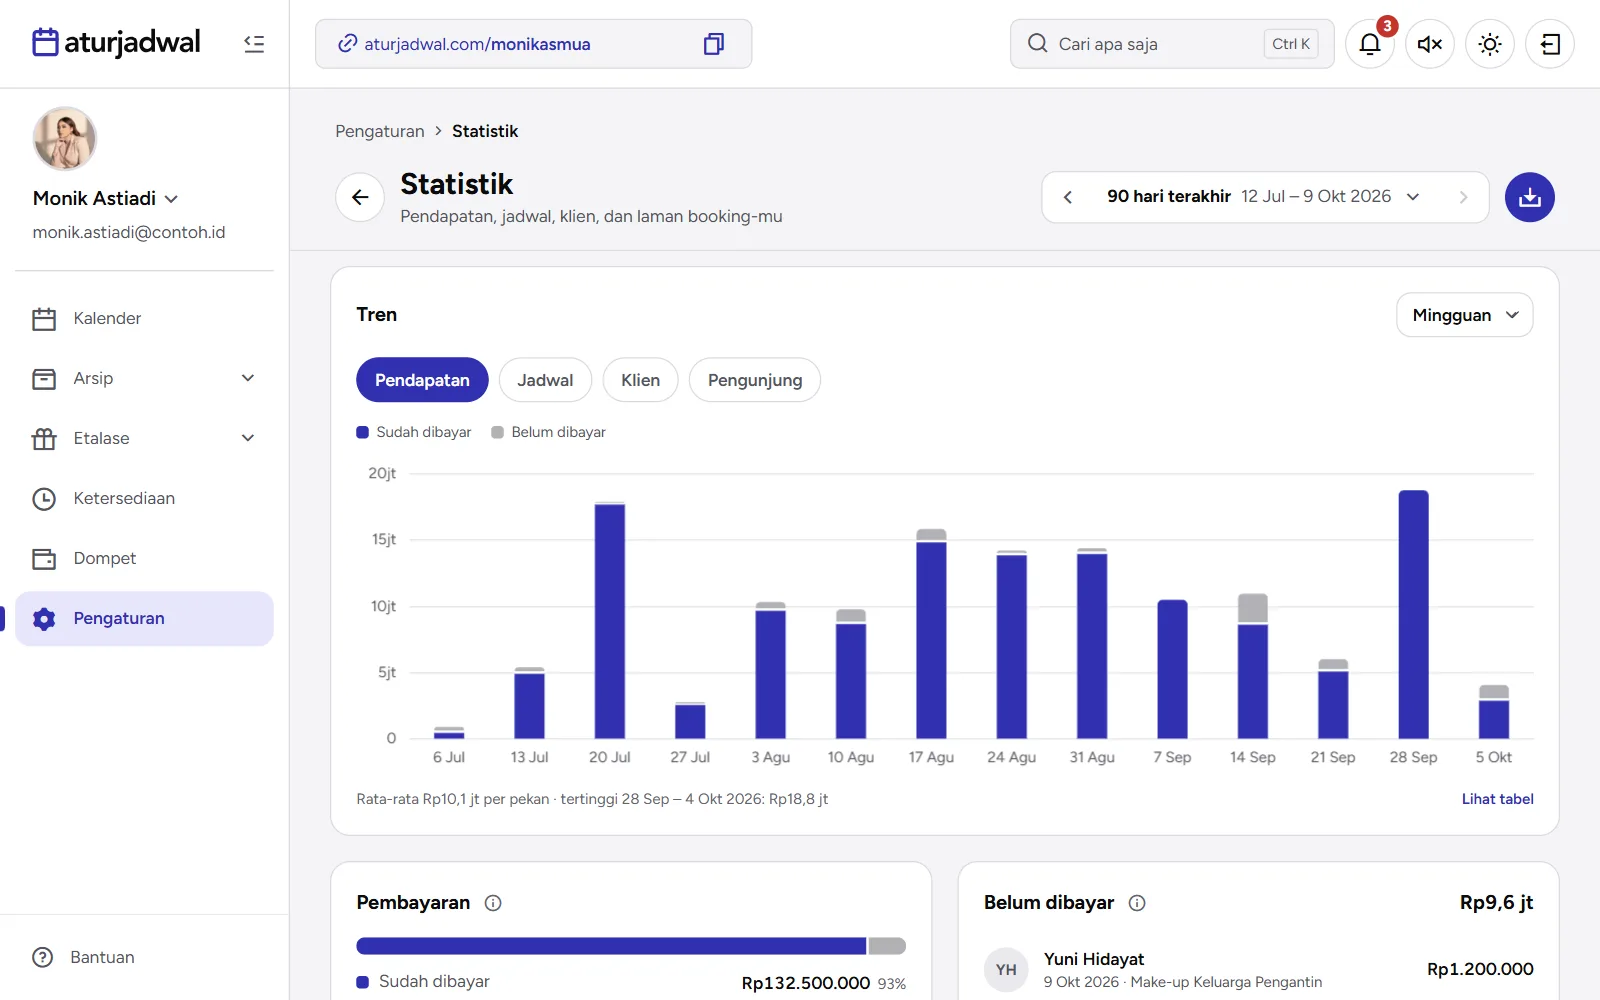The height and width of the screenshot is (1000, 1600).
Task: Expand the Etalase submenu
Action: [x=248, y=438]
